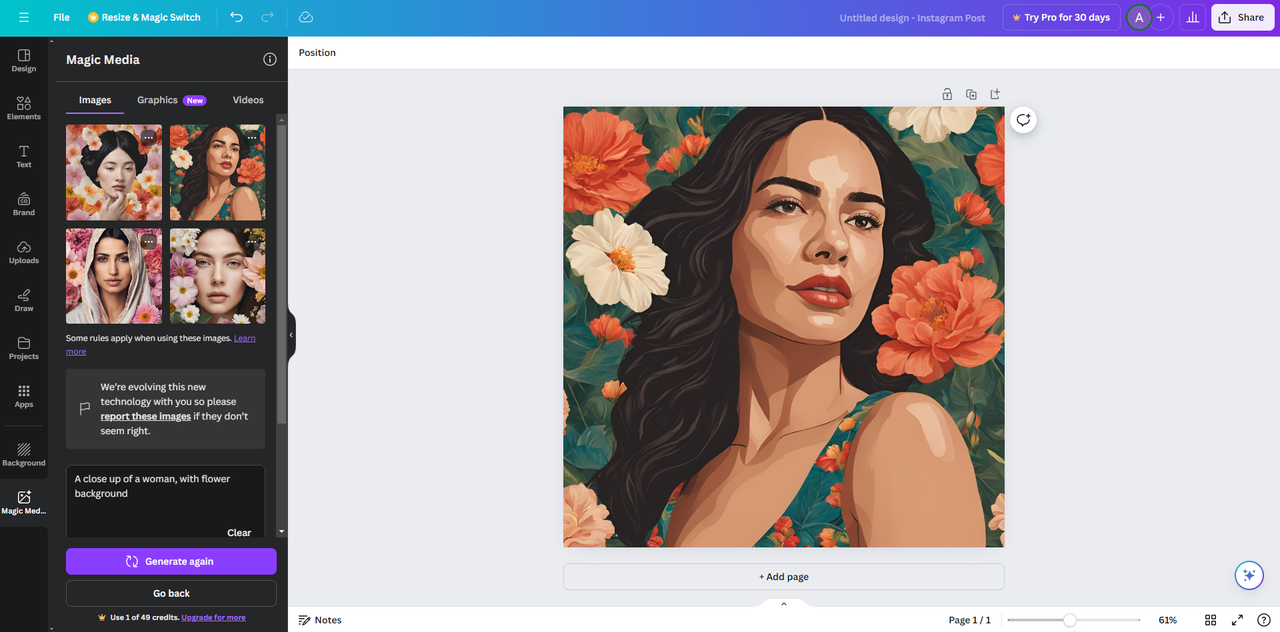Select the orange-flower woman generated thumbnail
This screenshot has height=632, width=1280.
point(218,172)
